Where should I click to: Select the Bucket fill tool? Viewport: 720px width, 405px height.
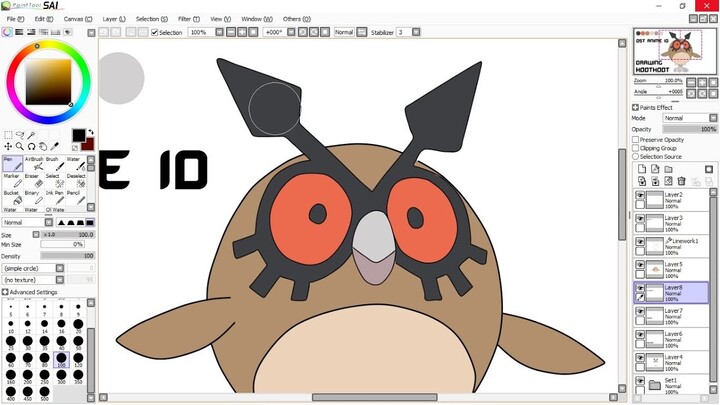12,198
